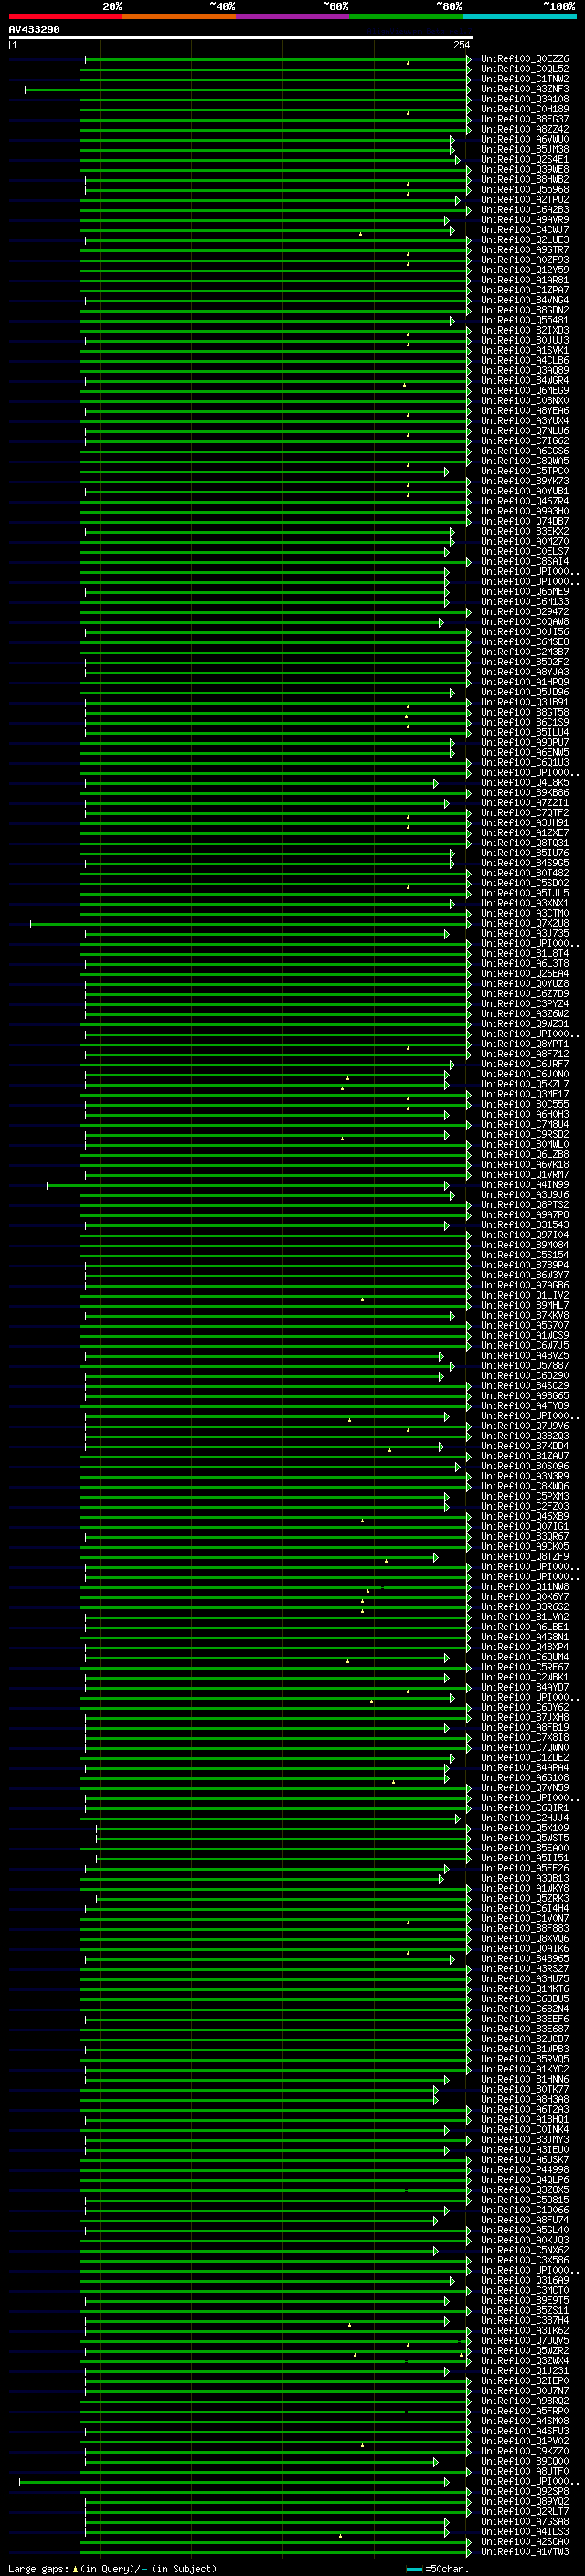Image resolution: width=585 pixels, height=2576 pixels.
Task: Select label UniRef100_A6LBE1
Action: point(524,1626)
